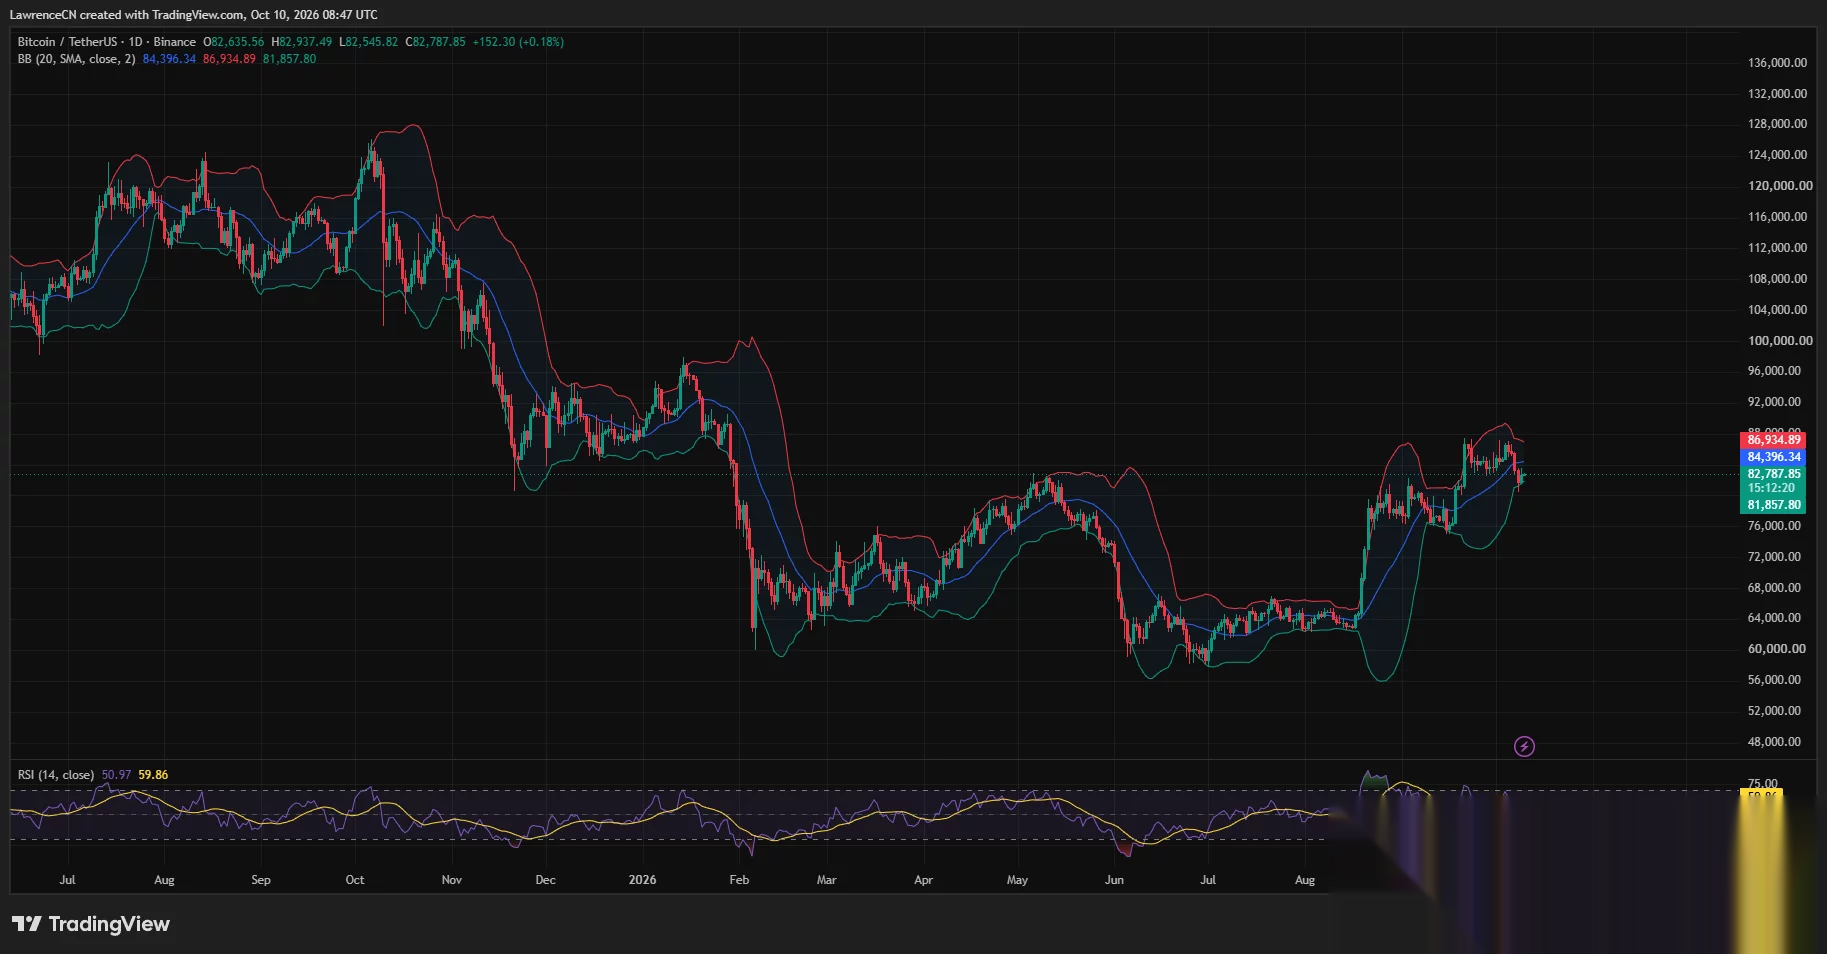Click the Sep label on time axis
The image size is (1827, 954).
tap(261, 880)
